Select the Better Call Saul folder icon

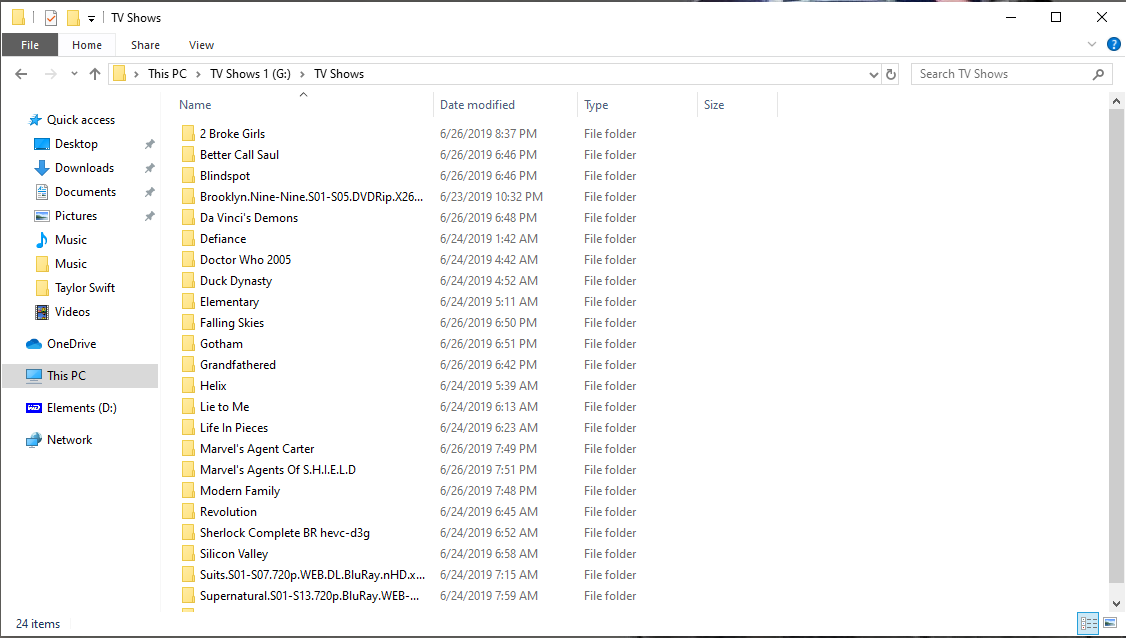pos(187,154)
